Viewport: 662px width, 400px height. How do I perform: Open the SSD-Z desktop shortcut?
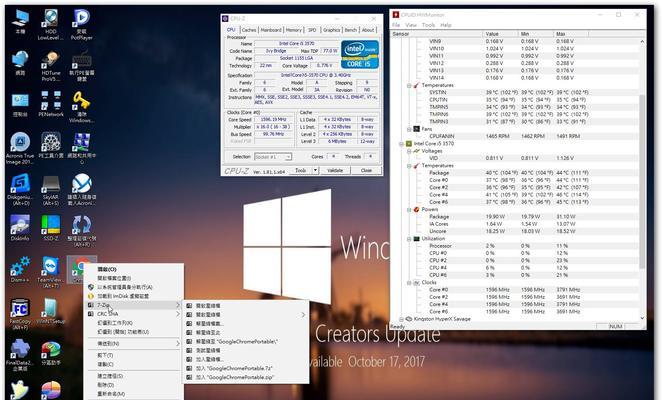pyautogui.click(x=51, y=228)
